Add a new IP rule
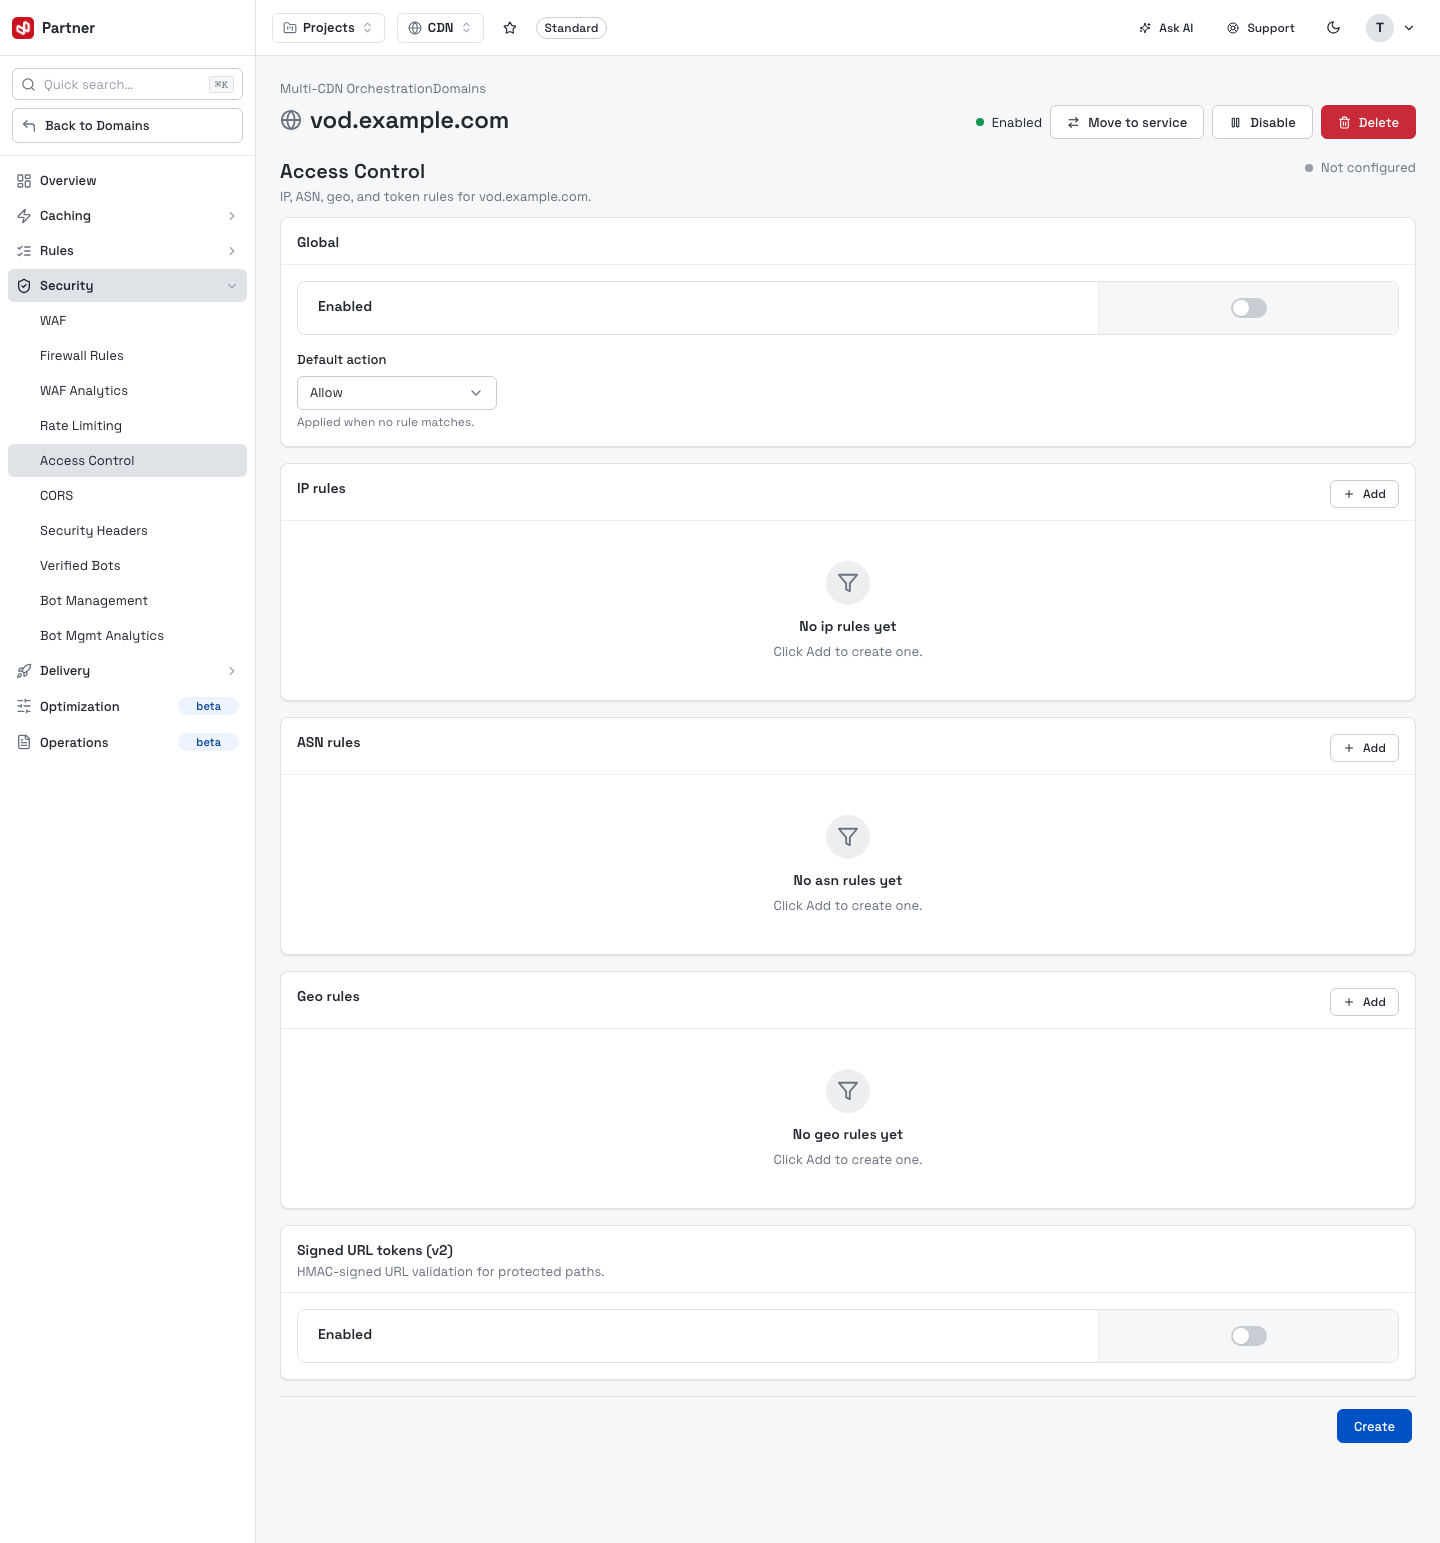The height and width of the screenshot is (1543, 1440). coord(1364,494)
